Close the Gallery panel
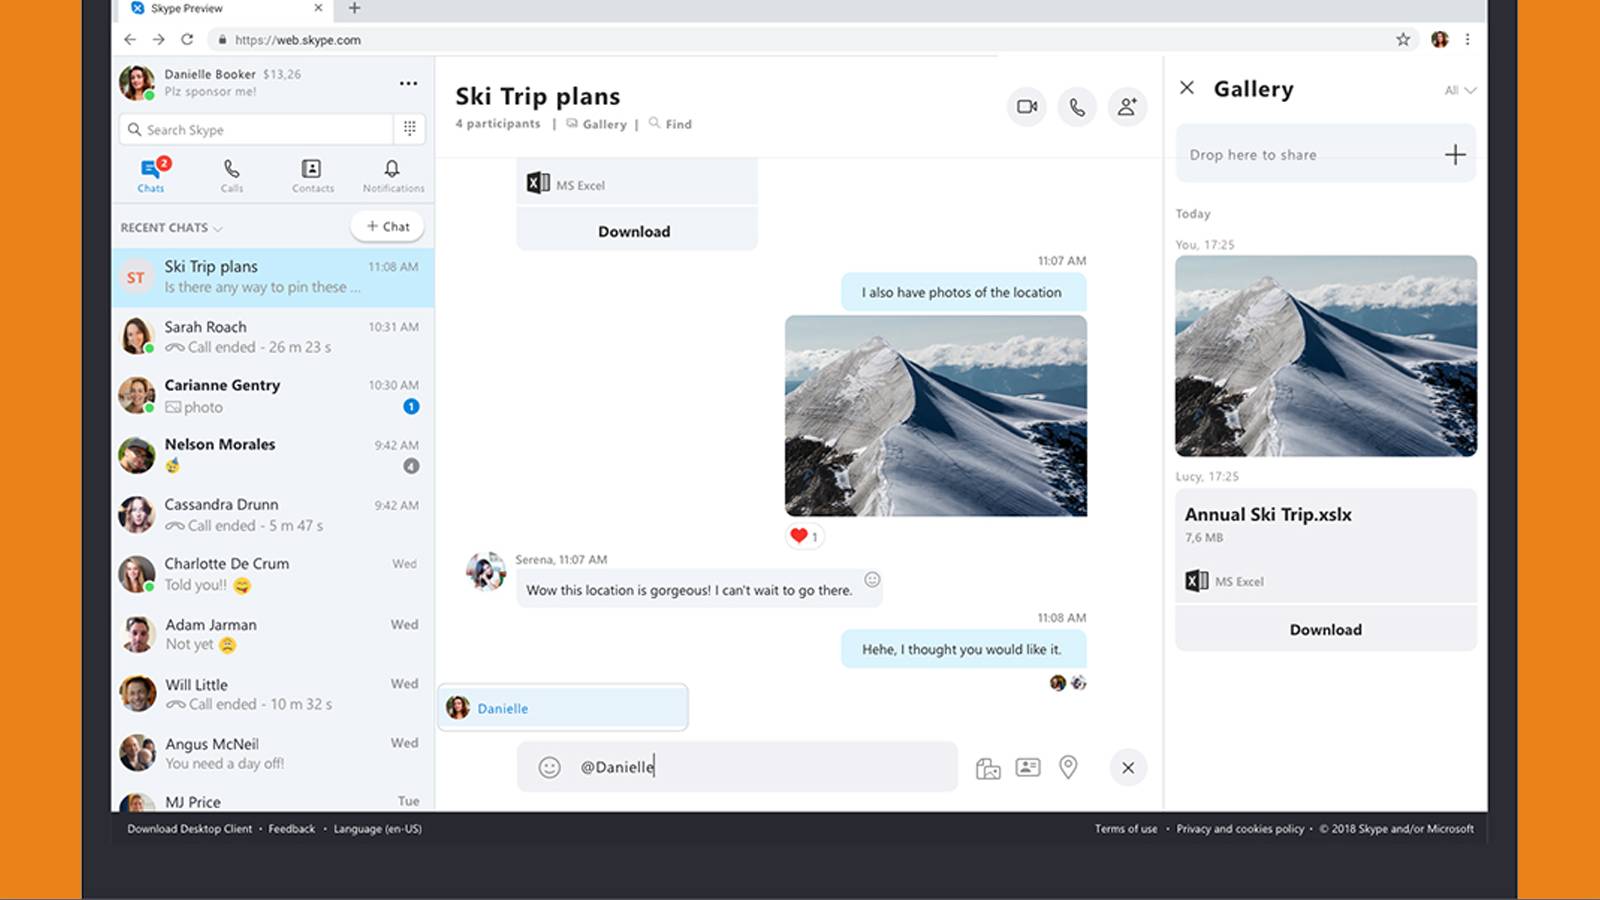This screenshot has width=1600, height=900. tap(1187, 88)
